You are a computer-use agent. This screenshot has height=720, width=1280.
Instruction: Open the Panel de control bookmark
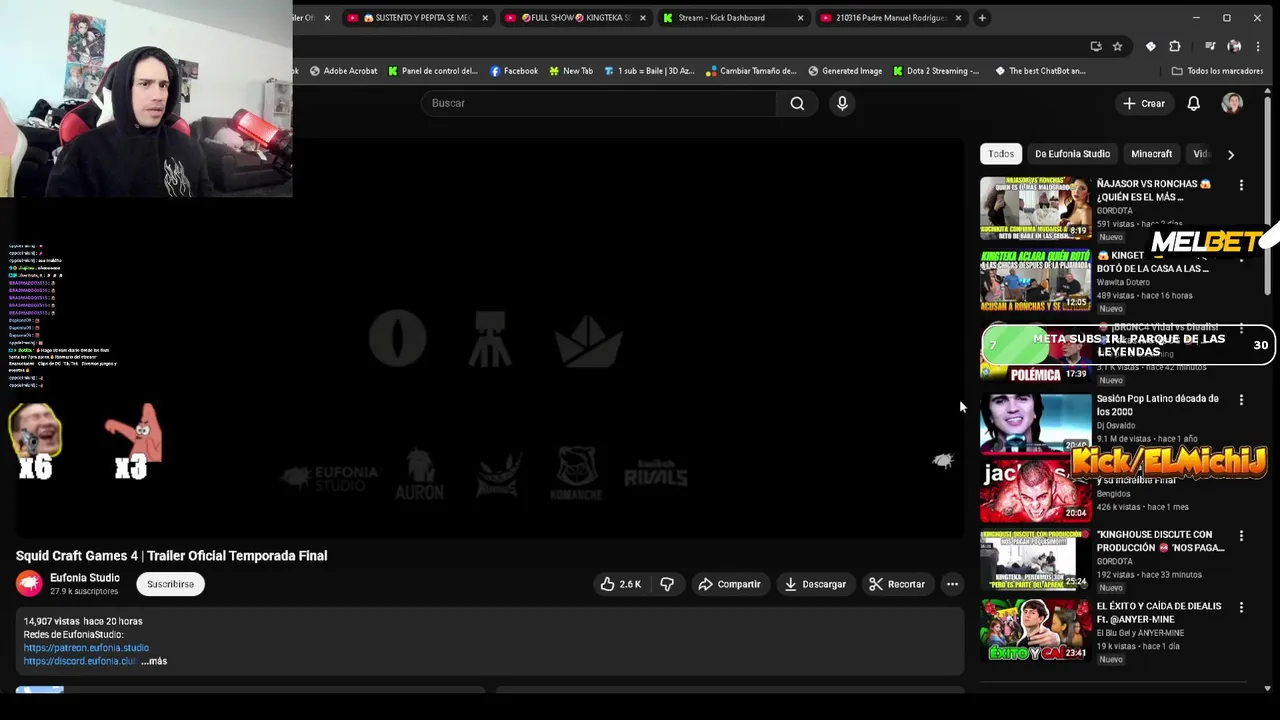(433, 71)
